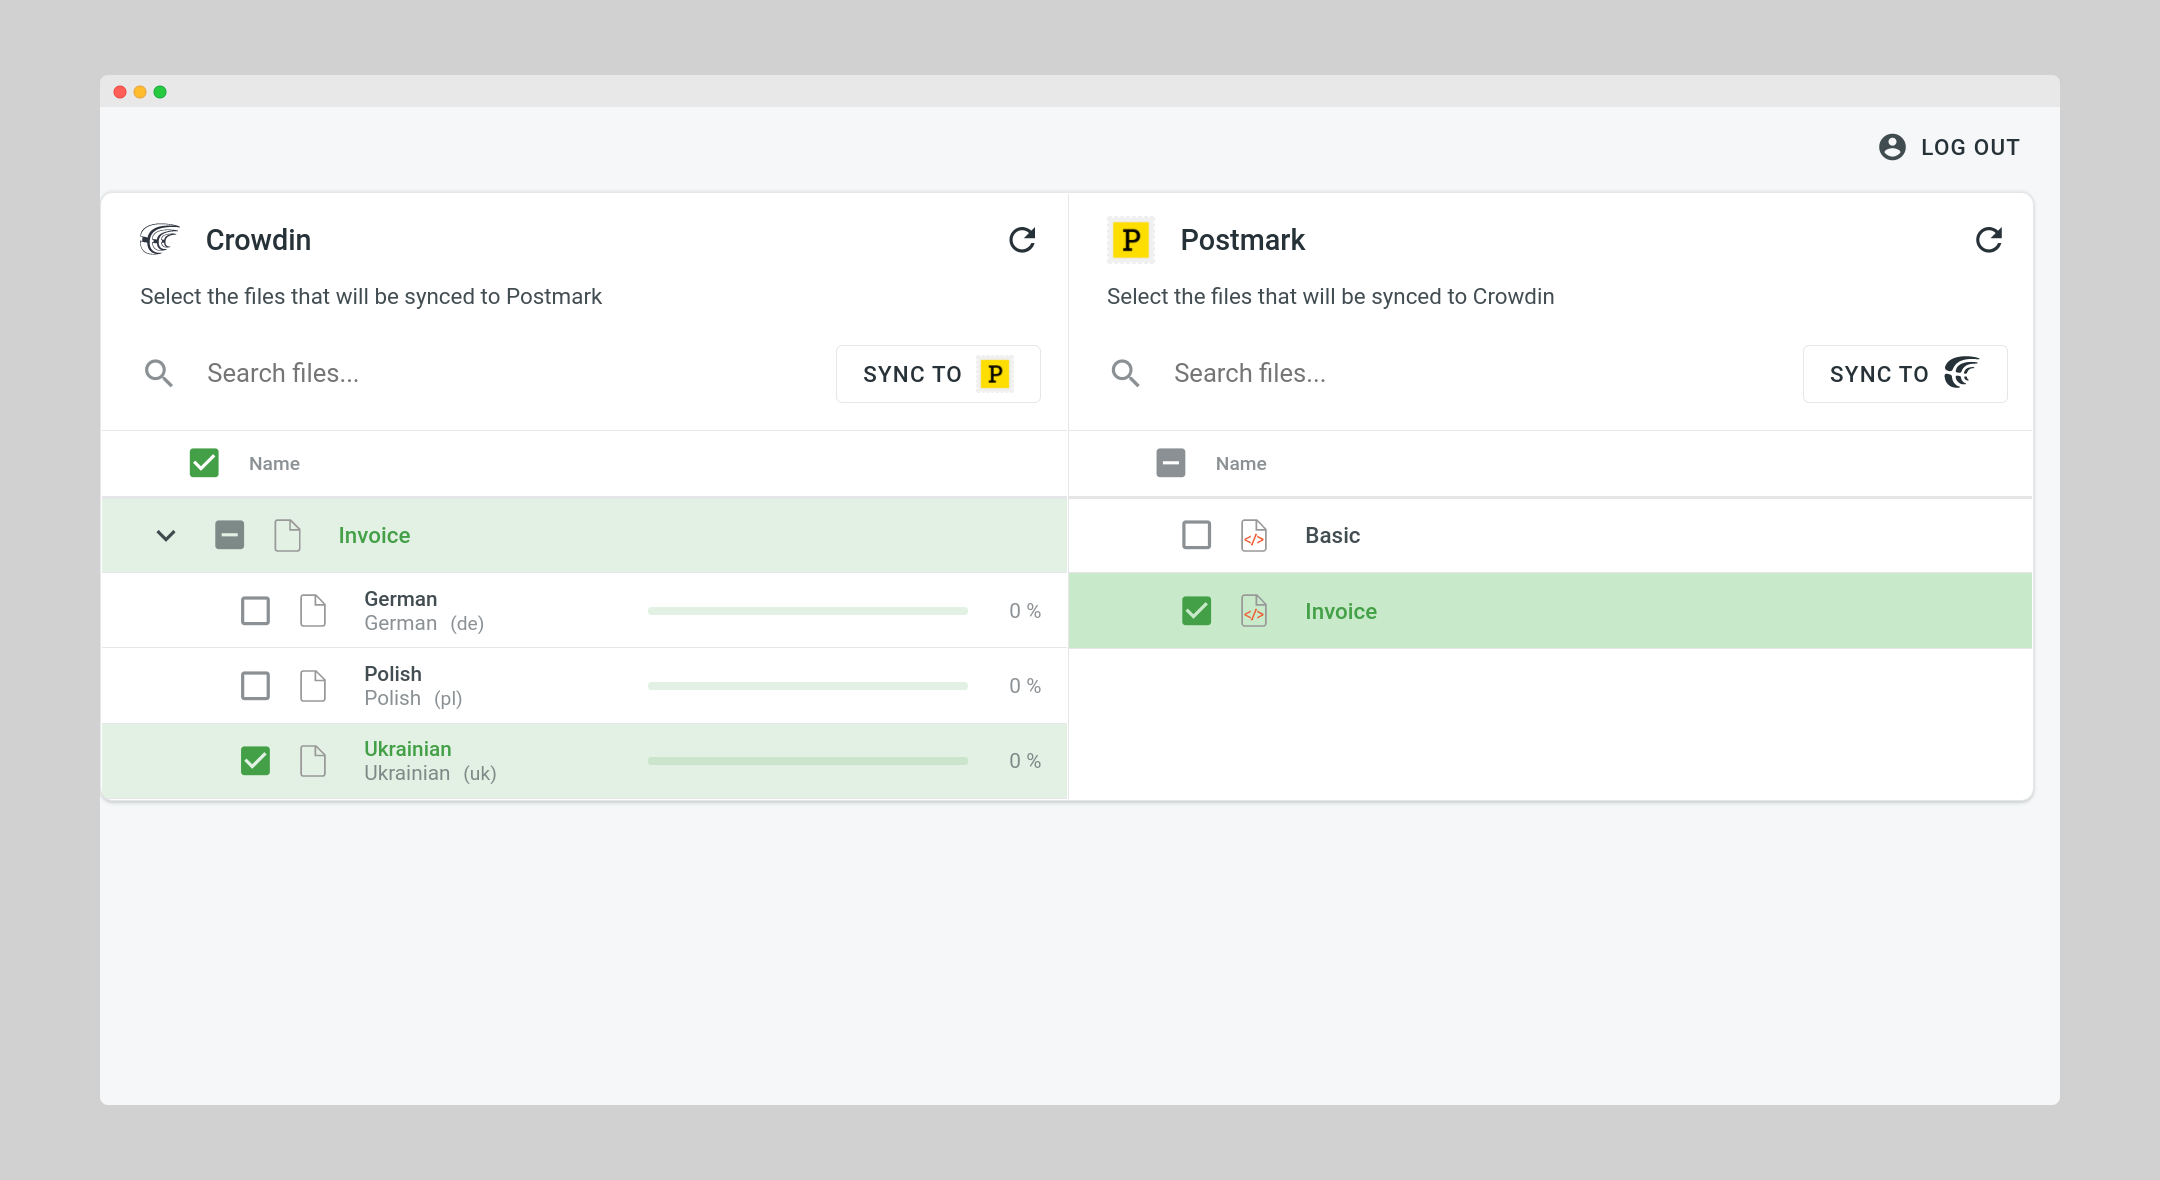Click the Postmark logo icon
This screenshot has width=2160, height=1180.
coord(1131,240)
